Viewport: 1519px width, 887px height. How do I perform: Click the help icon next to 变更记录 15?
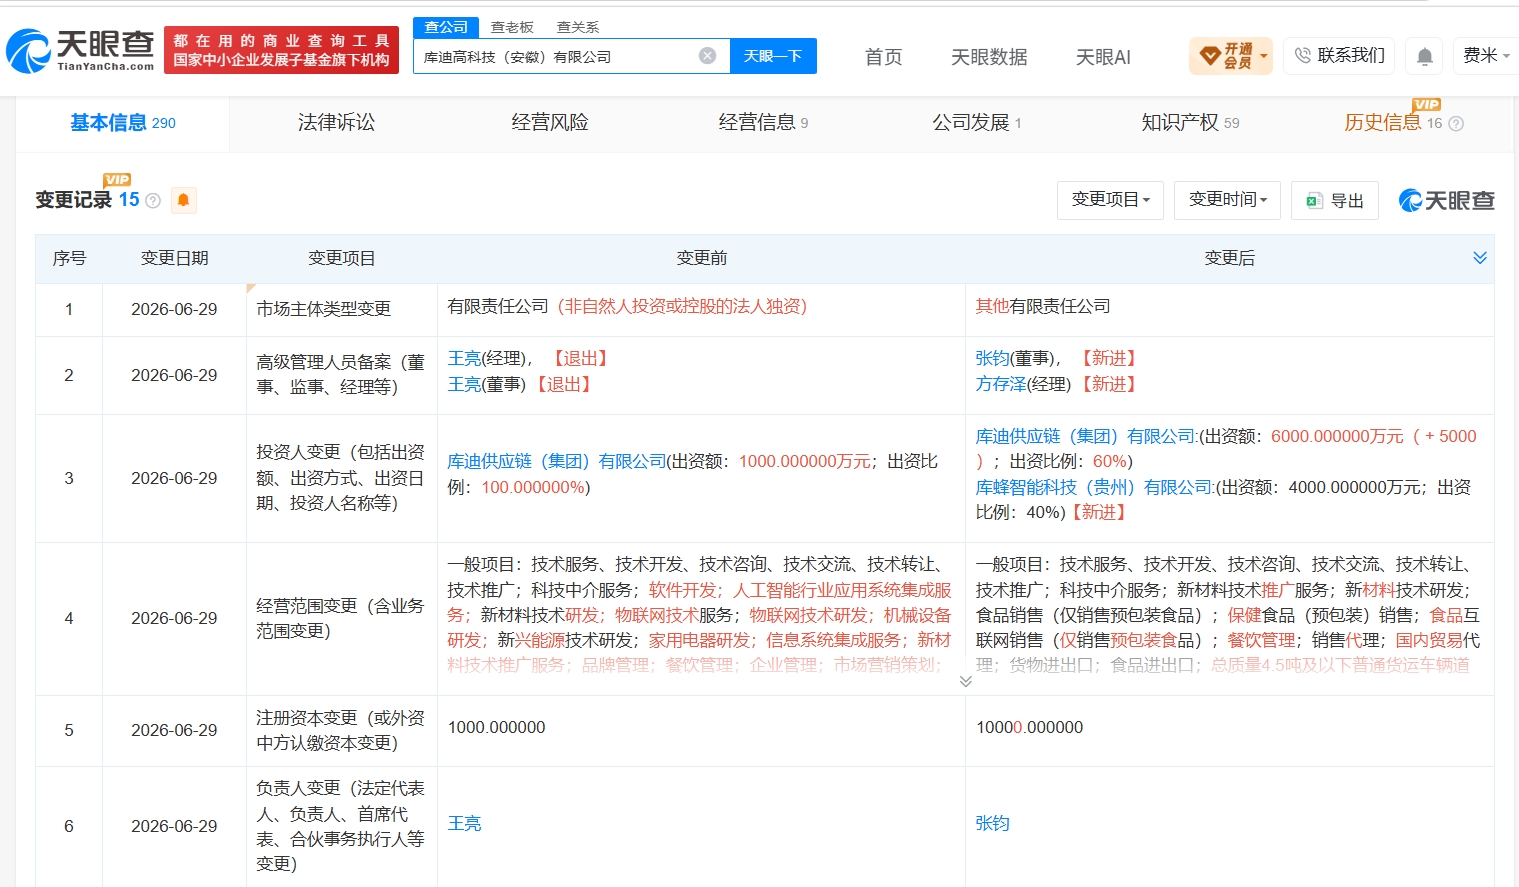click(x=153, y=201)
